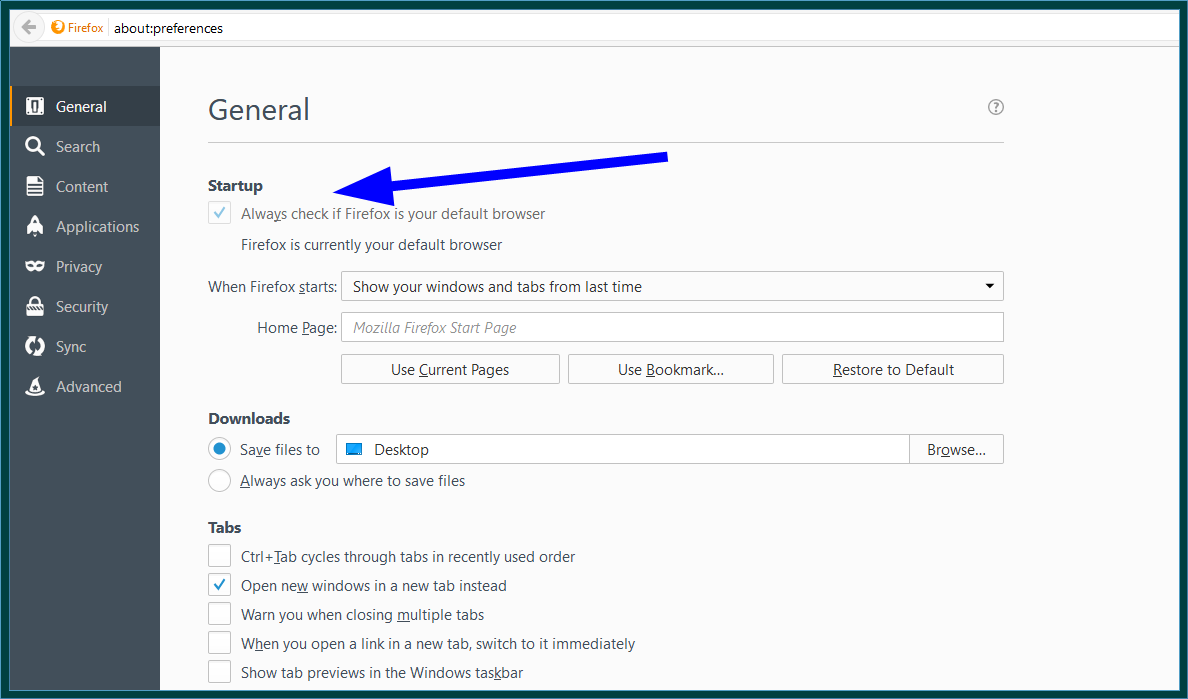Screen dimensions: 1188x699
Task: Click the Restore to Default button
Action: [x=893, y=370]
